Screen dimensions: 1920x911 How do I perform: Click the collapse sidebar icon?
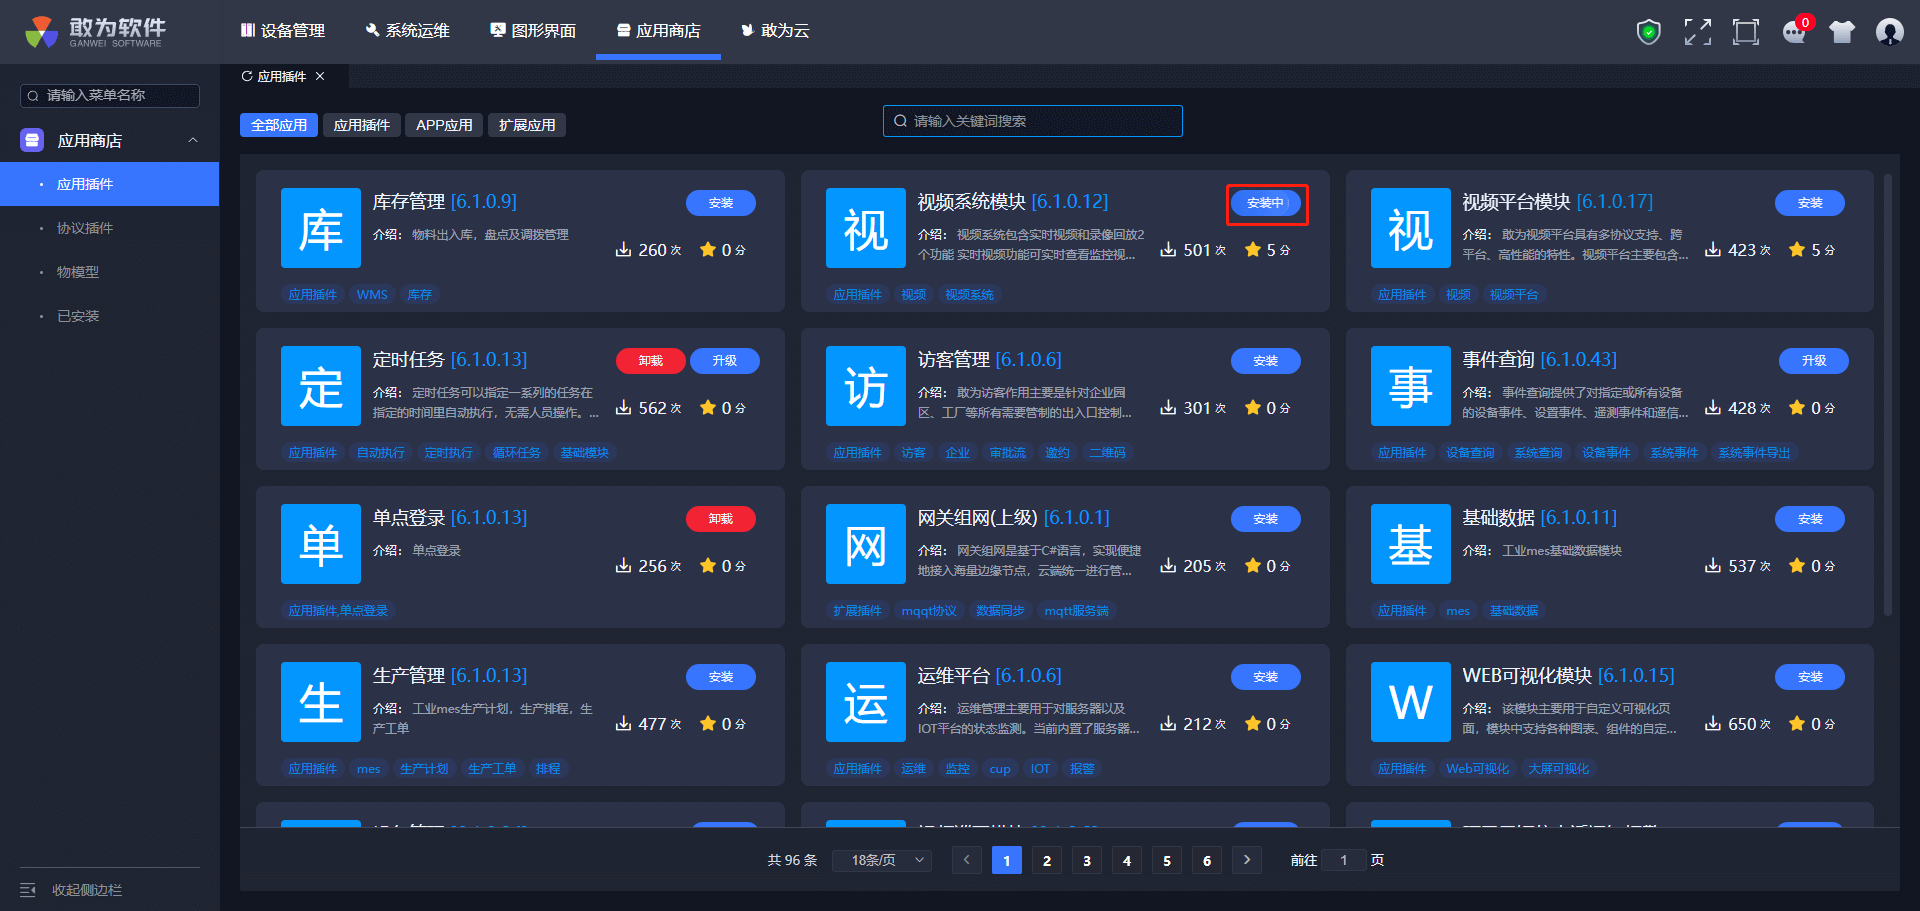(28, 890)
